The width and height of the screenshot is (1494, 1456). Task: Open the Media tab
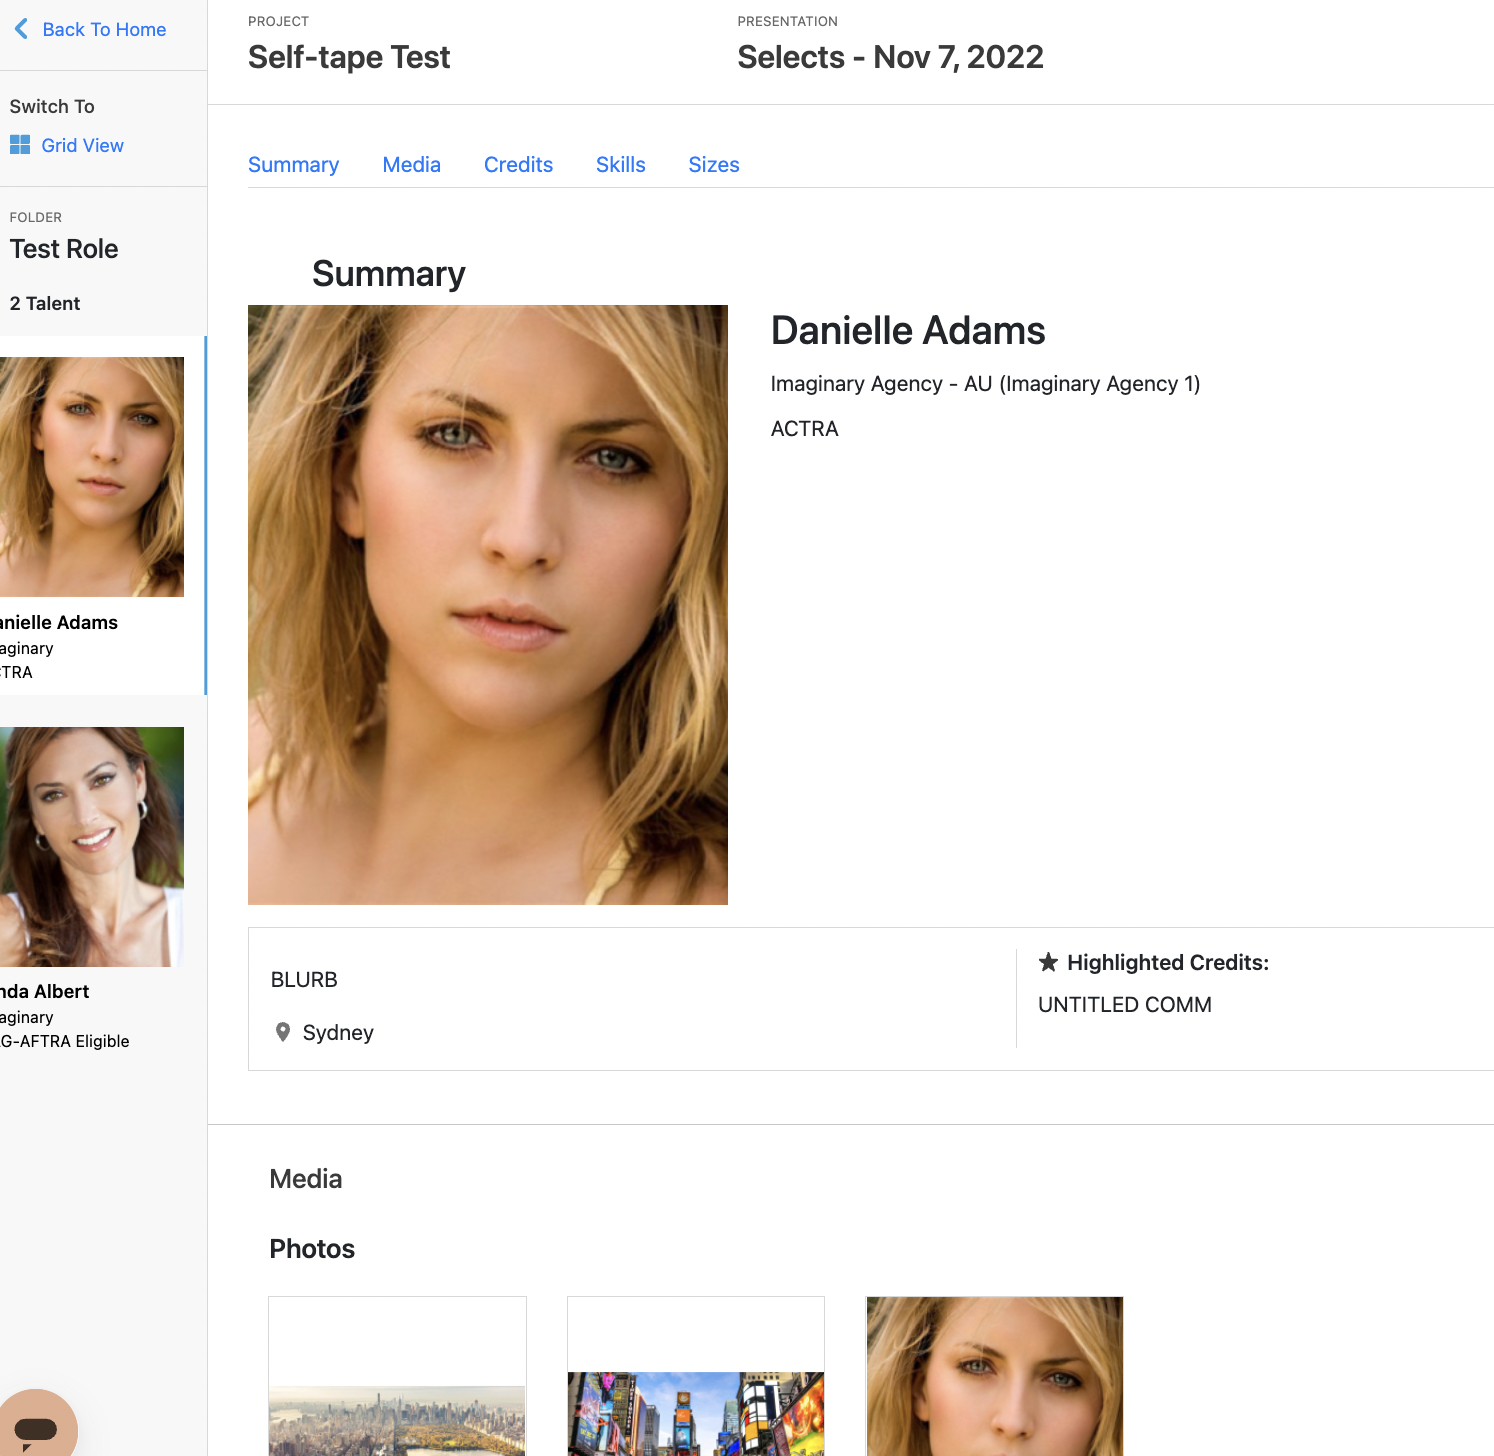pyautogui.click(x=411, y=165)
